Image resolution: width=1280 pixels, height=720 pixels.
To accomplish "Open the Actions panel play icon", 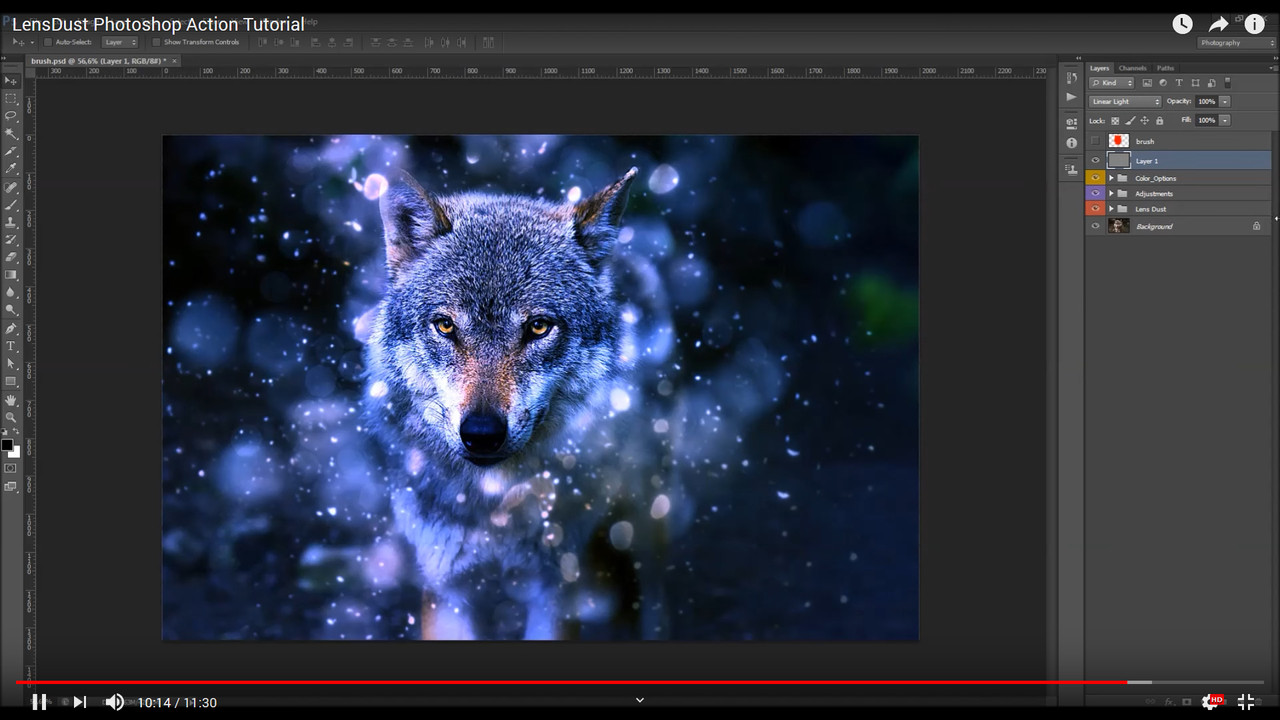I will point(1071,97).
